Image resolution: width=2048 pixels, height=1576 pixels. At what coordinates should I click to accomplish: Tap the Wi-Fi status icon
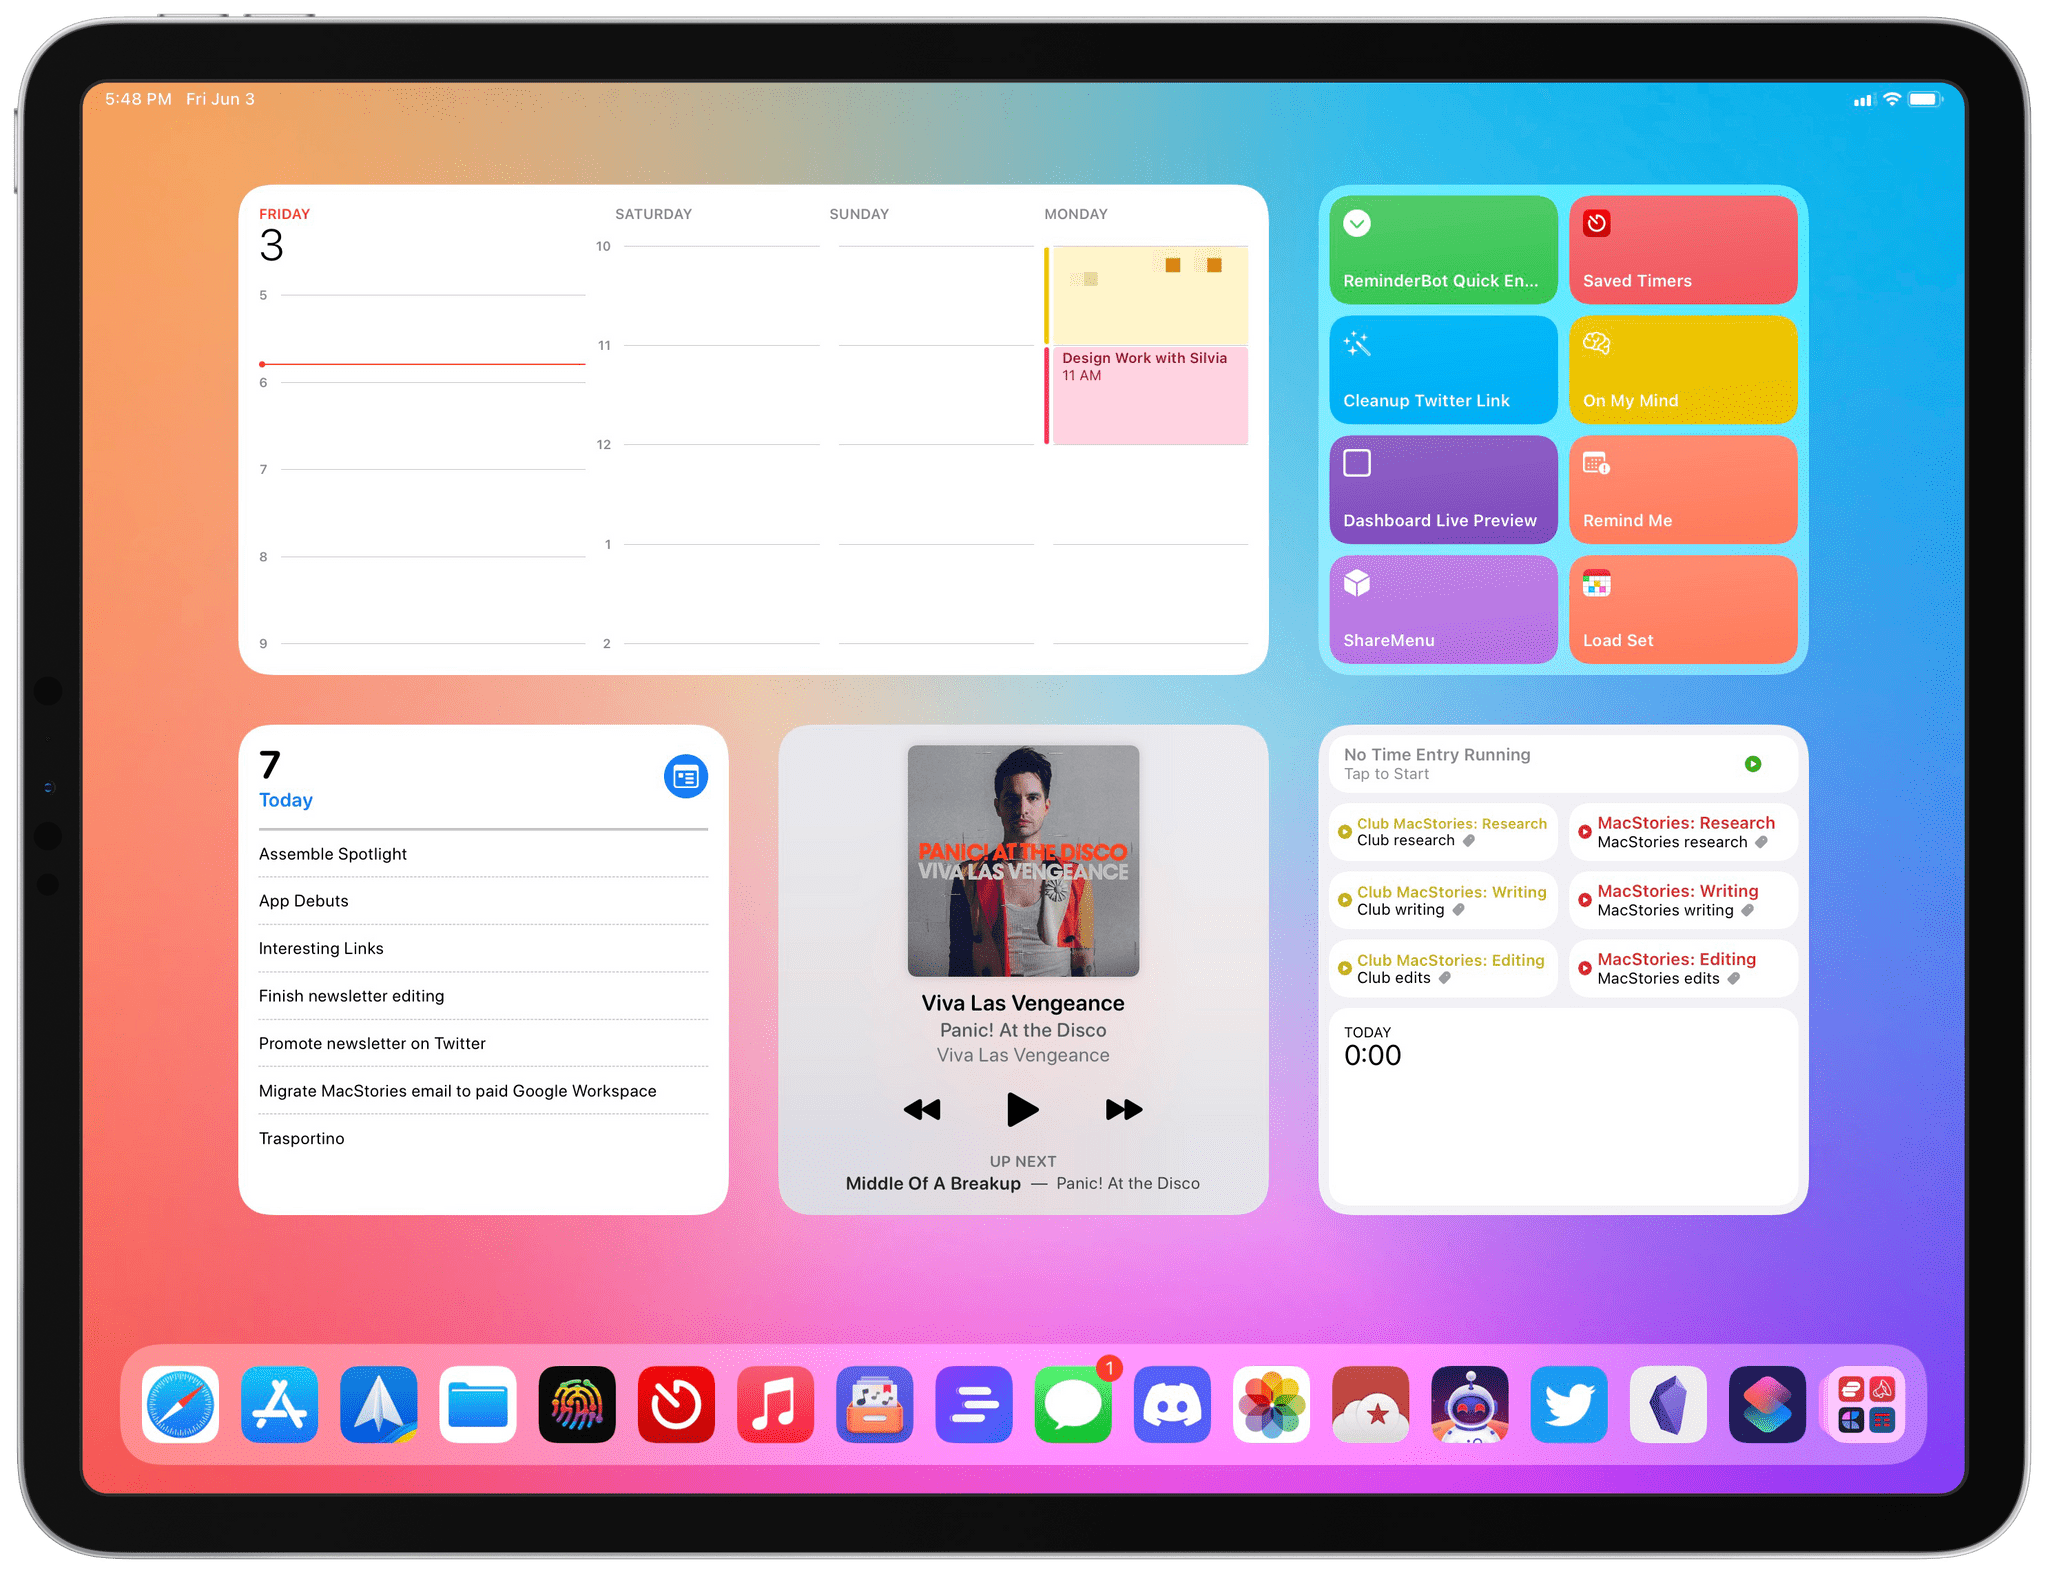click(x=1892, y=99)
